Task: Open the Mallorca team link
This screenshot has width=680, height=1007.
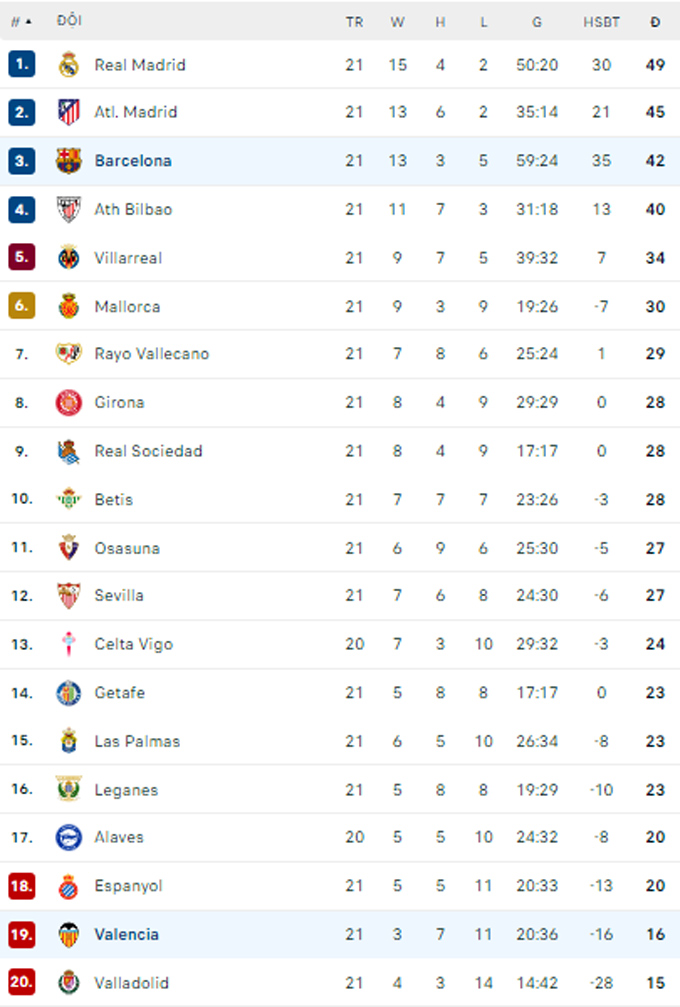Action: pyautogui.click(x=127, y=306)
